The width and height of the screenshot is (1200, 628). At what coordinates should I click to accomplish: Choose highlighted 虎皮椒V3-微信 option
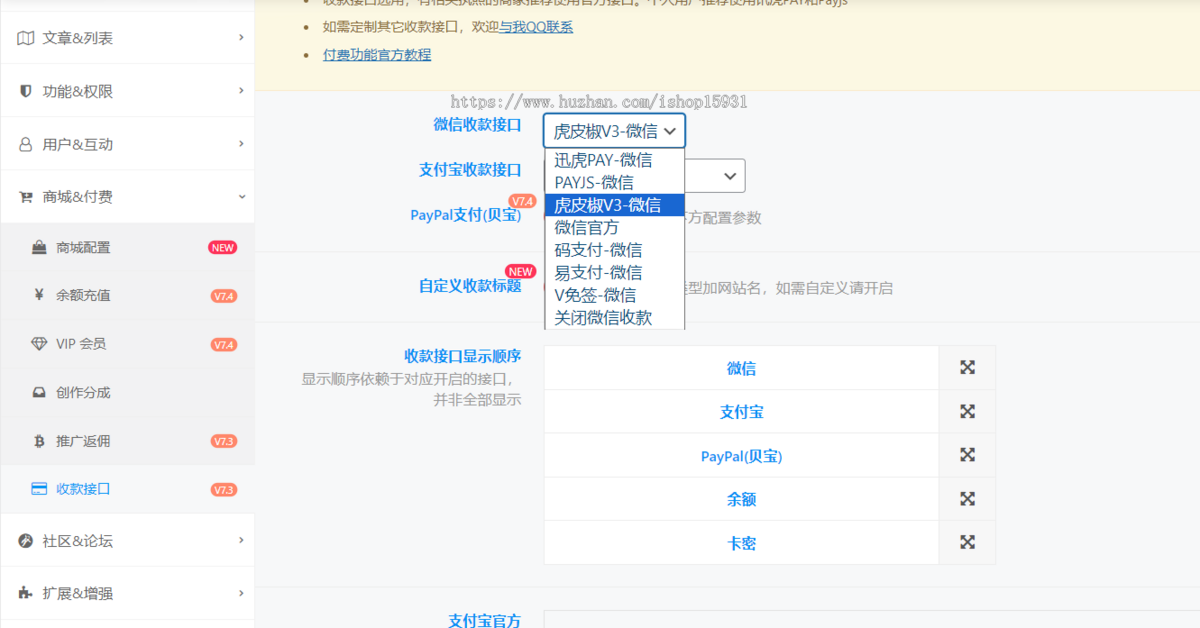[x=614, y=205]
